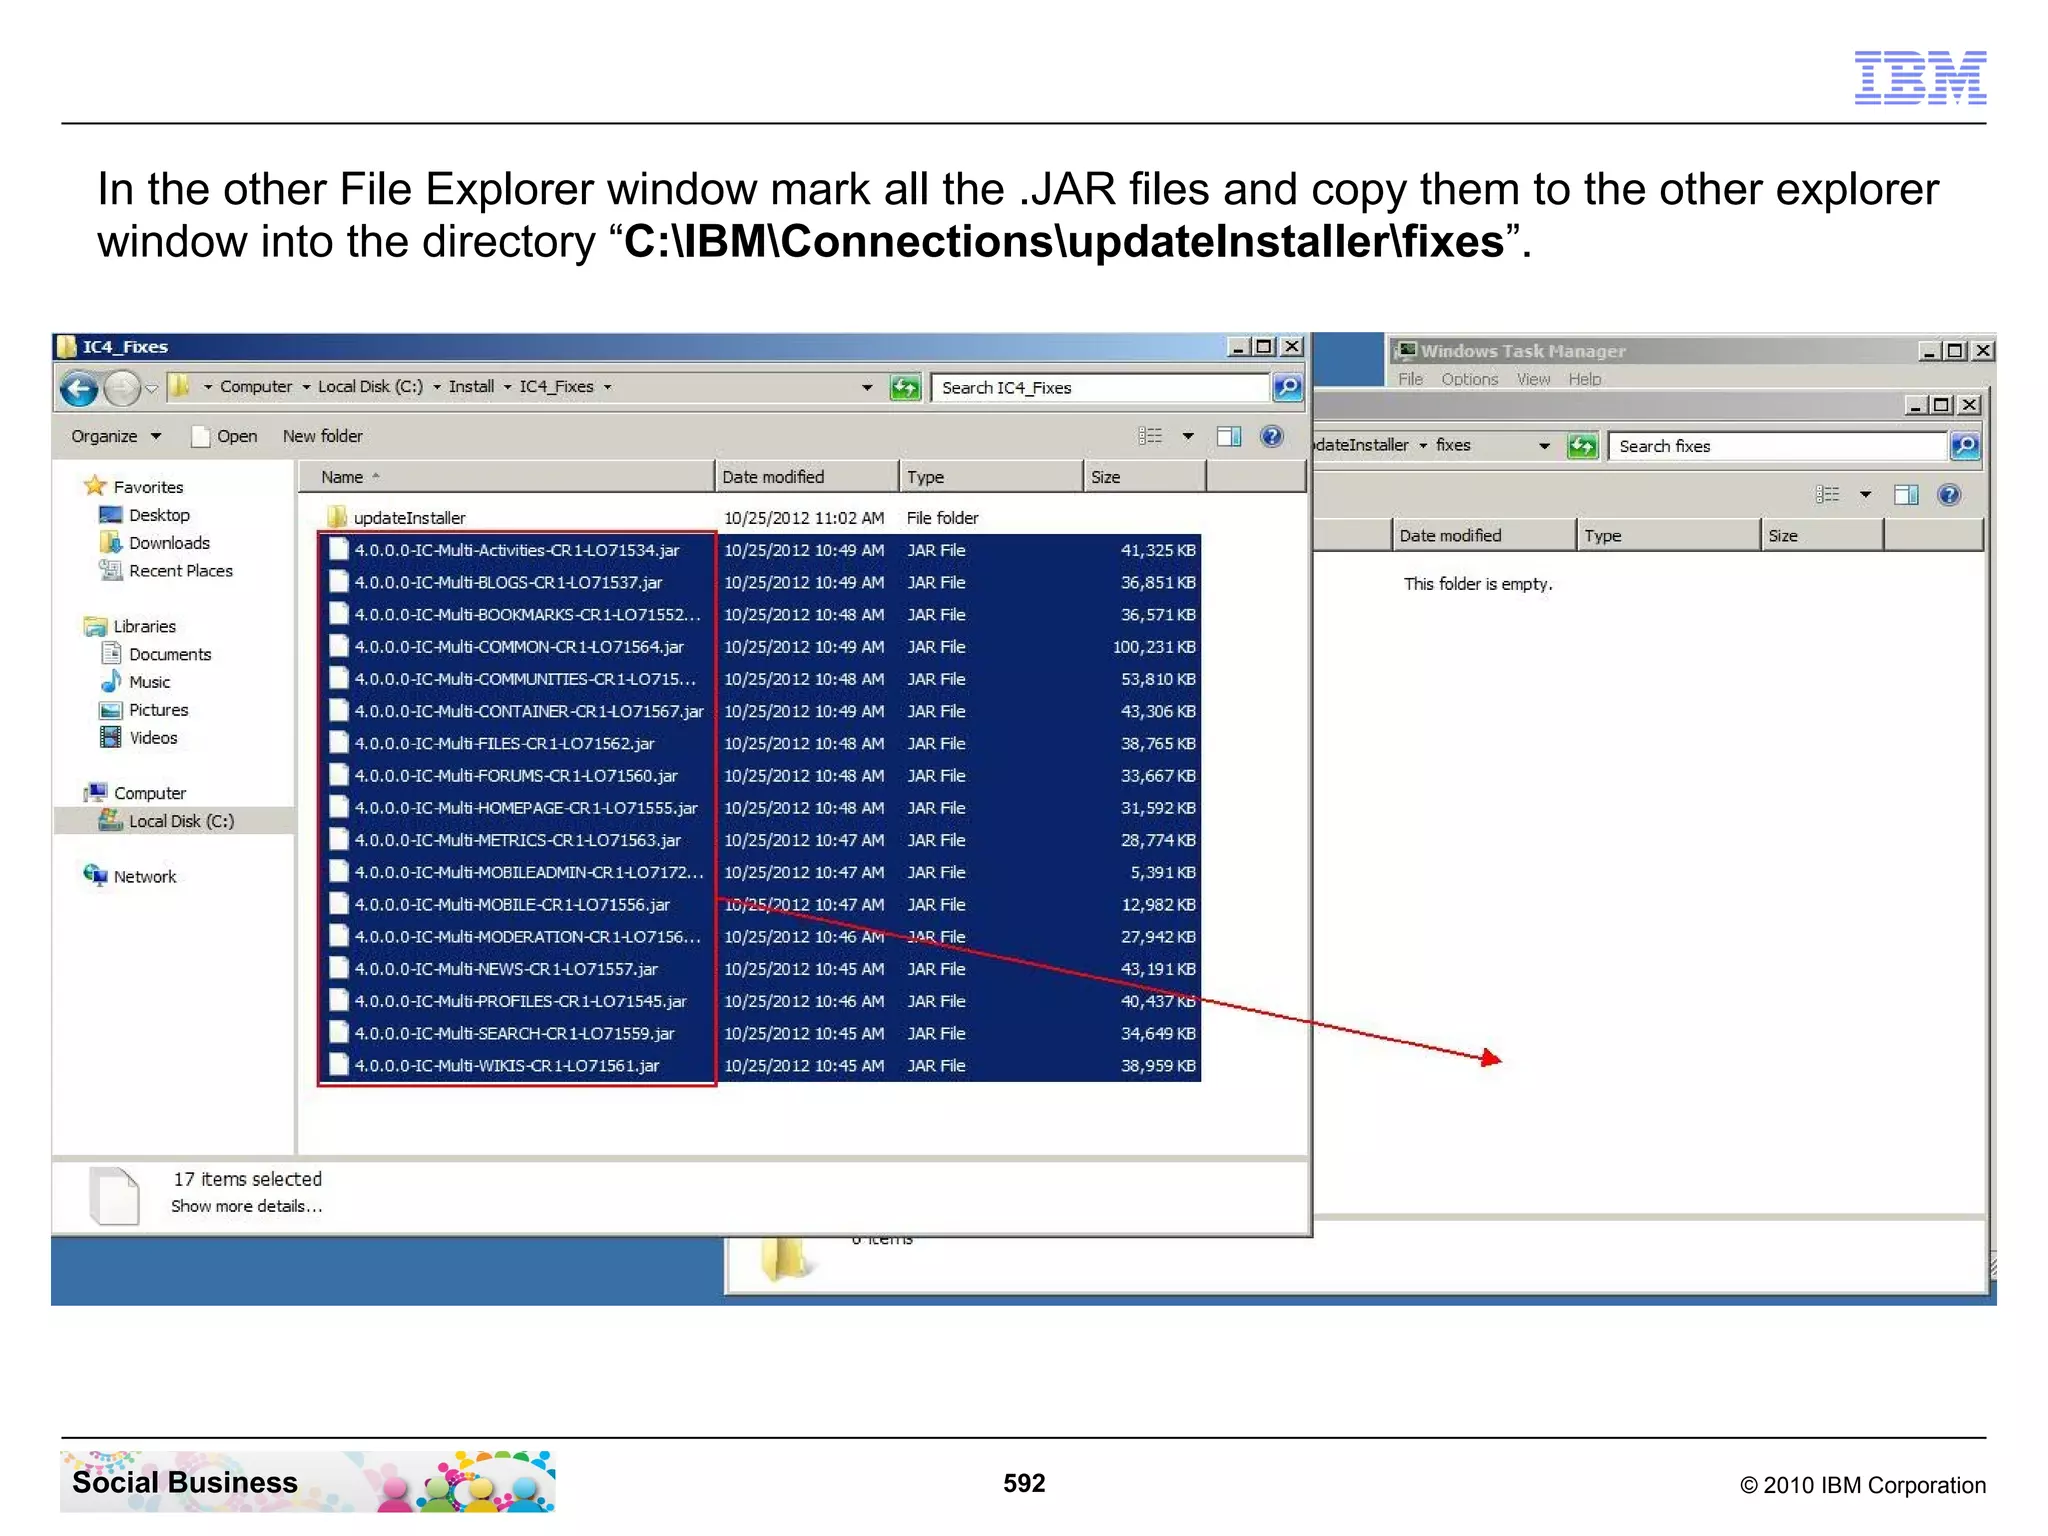This screenshot has height=1536, width=2048.
Task: Open the File menu in Windows Task Manager
Action: pos(1410,379)
